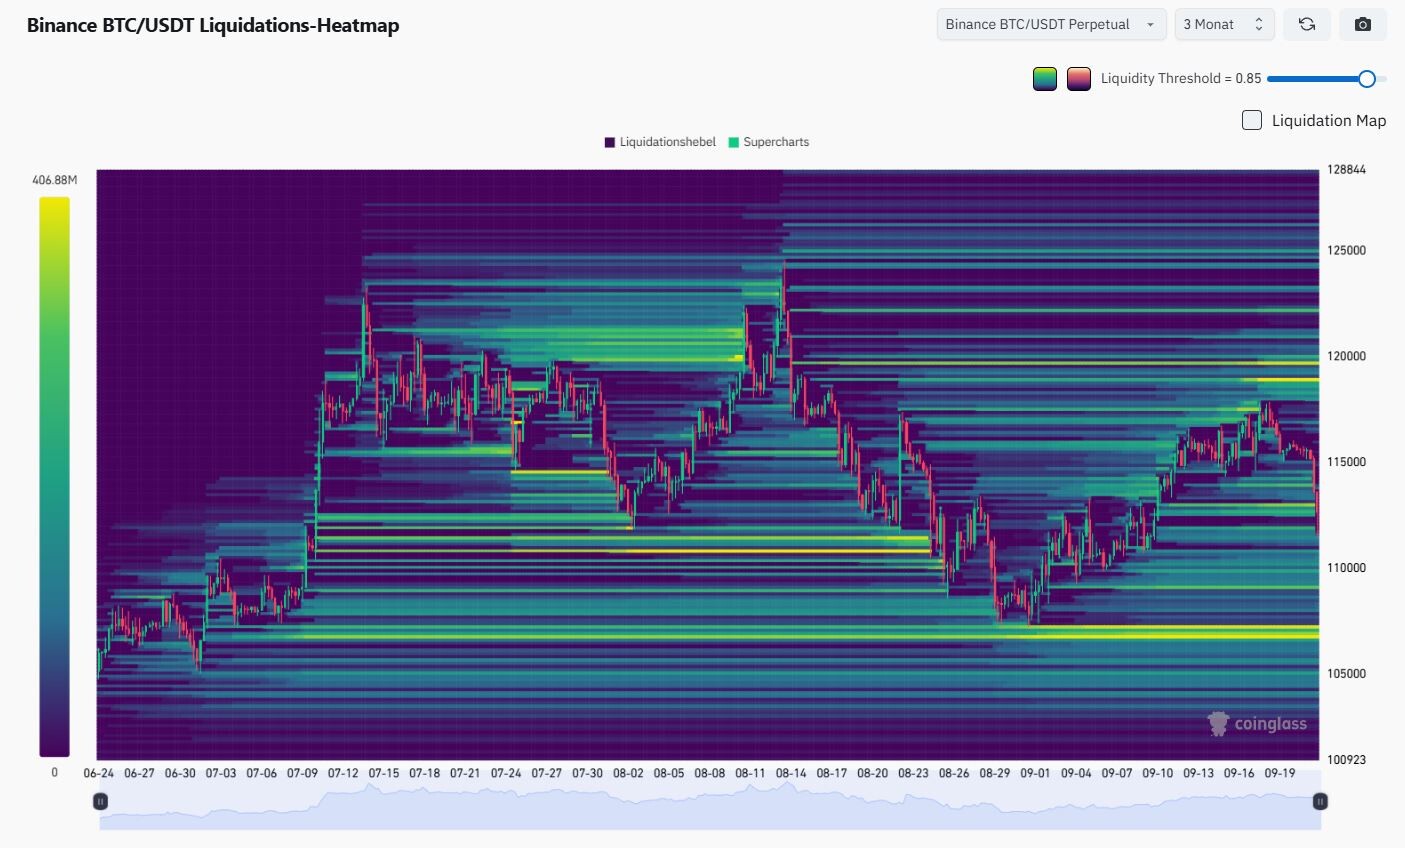Click the 08-23 date axis label
Viewport: 1405px width, 848px height.
[913, 773]
